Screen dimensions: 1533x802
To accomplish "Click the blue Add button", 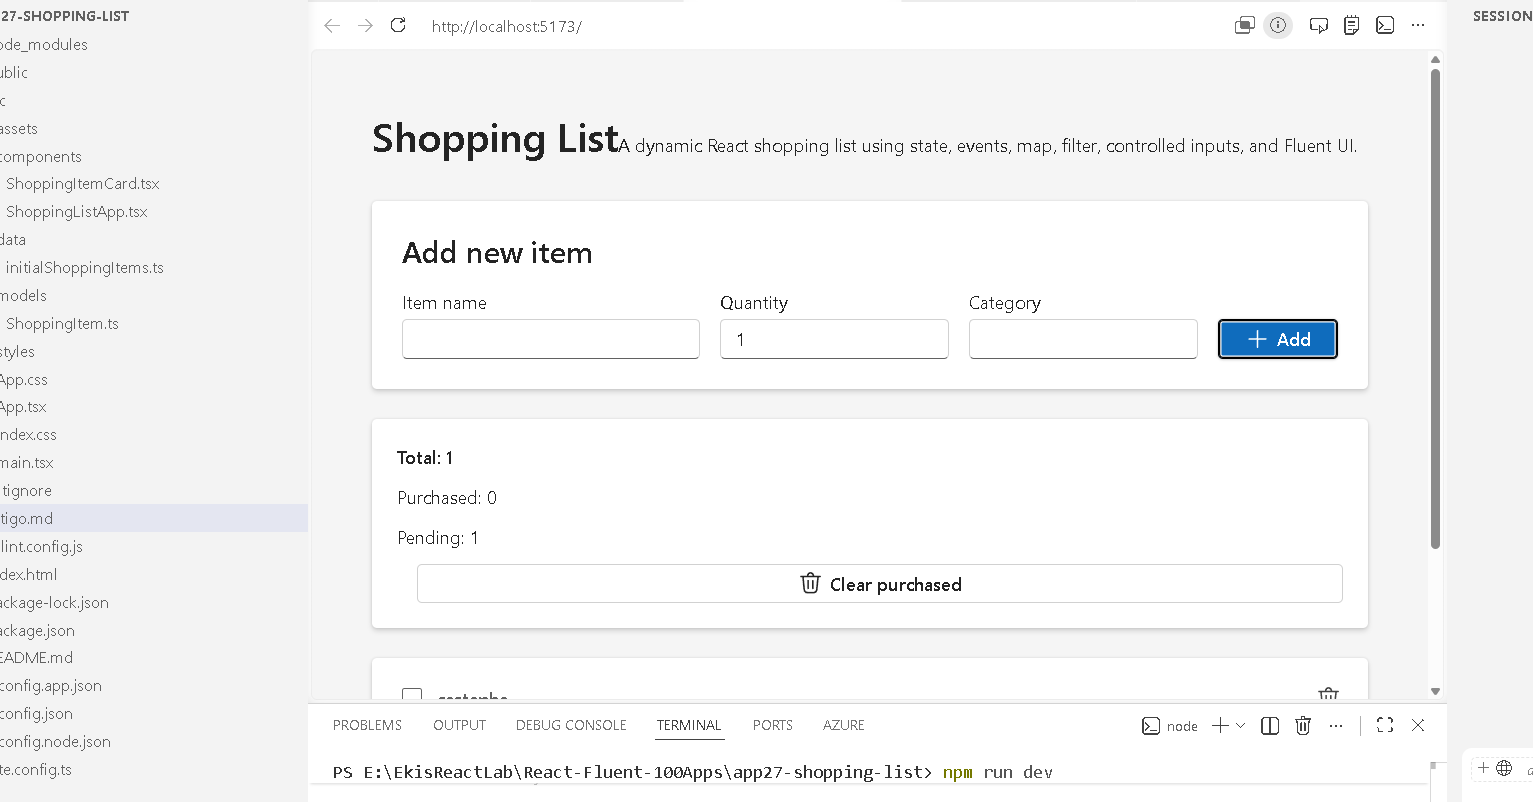I will (x=1277, y=339).
